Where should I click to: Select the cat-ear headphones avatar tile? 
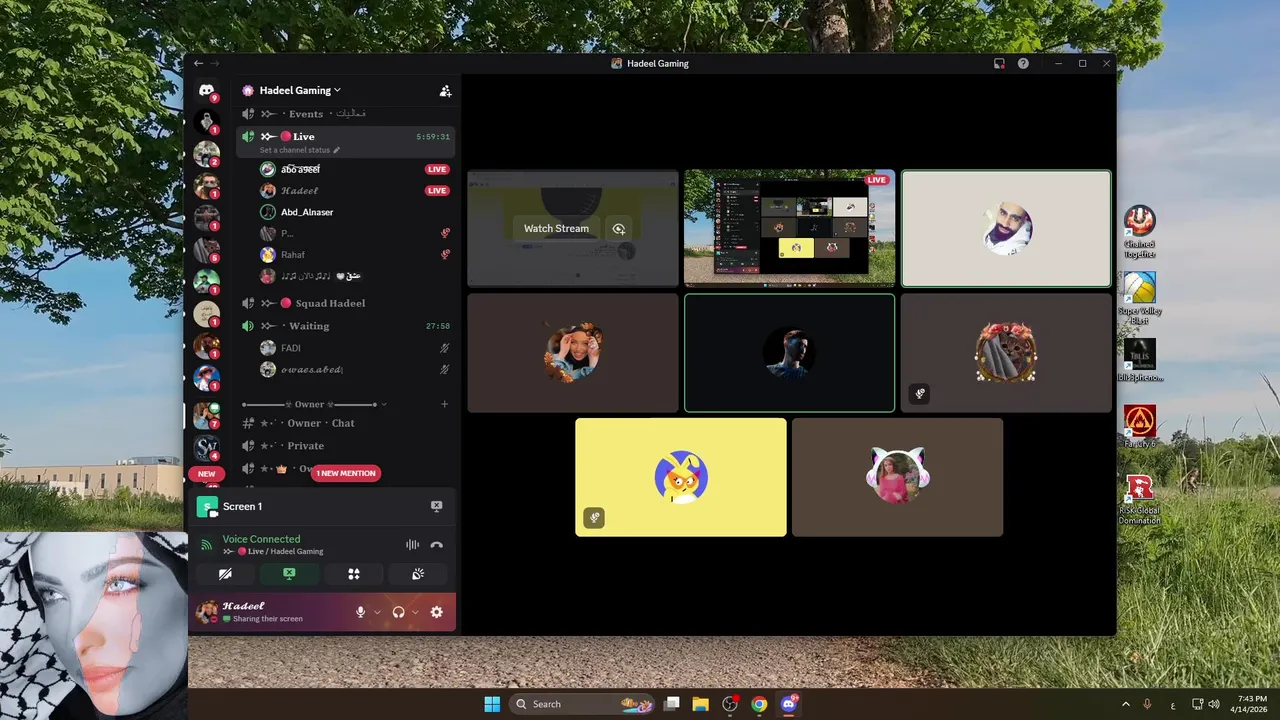point(897,477)
